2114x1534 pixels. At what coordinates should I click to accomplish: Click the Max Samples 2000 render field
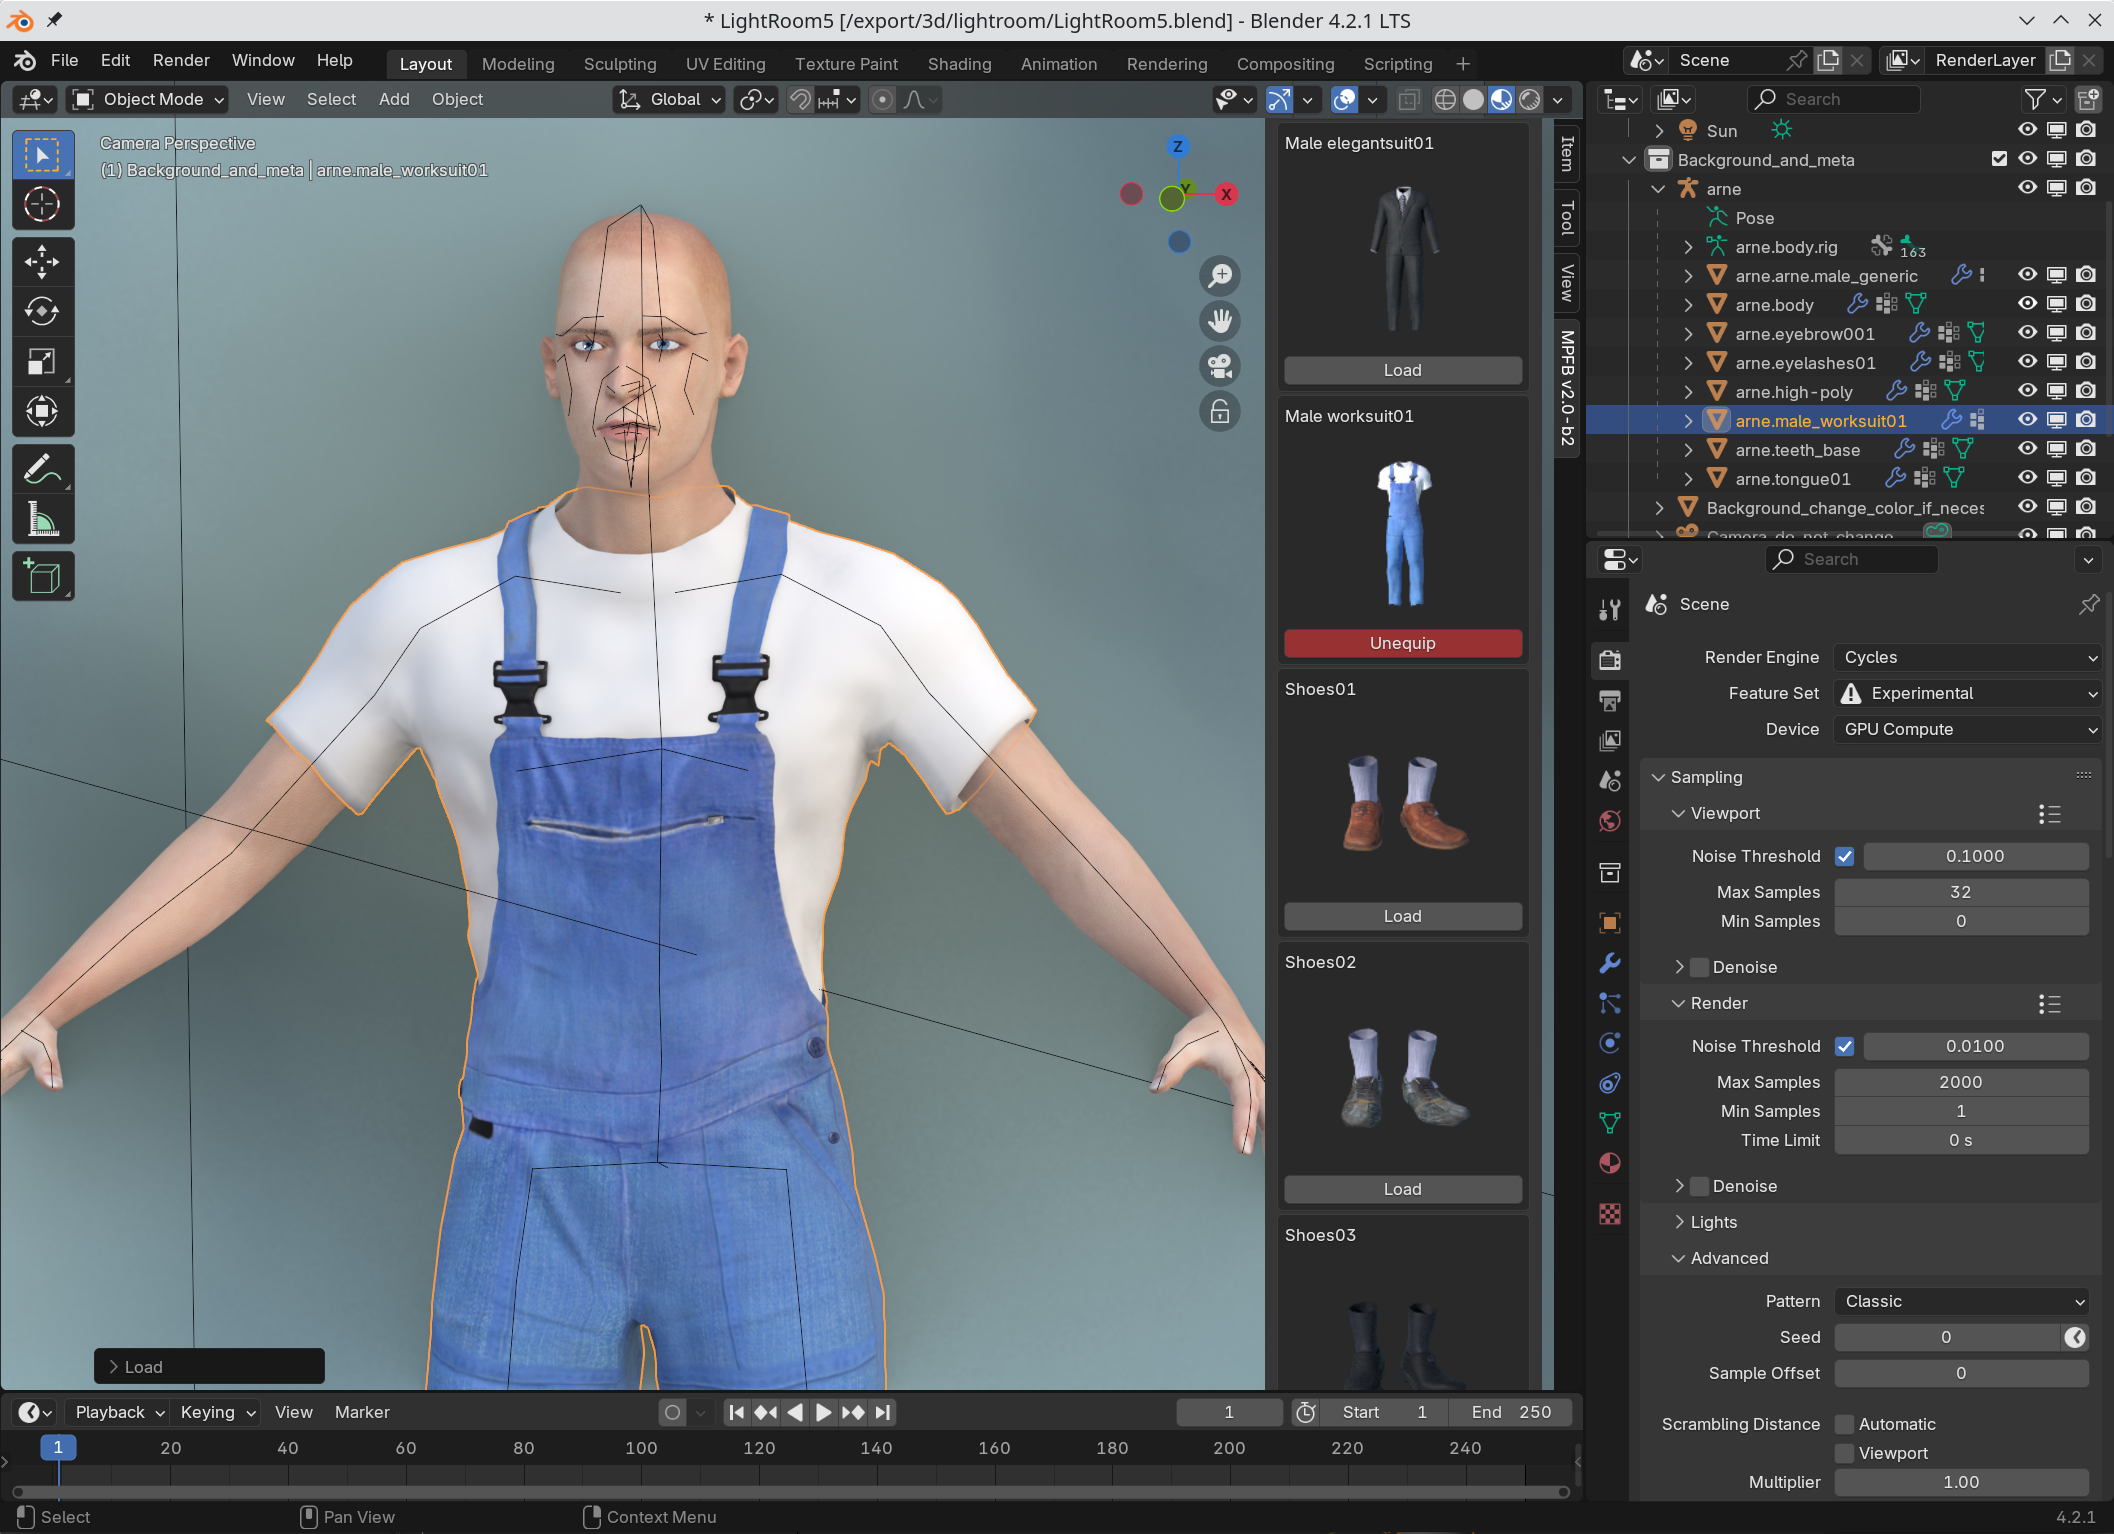tap(1961, 1082)
